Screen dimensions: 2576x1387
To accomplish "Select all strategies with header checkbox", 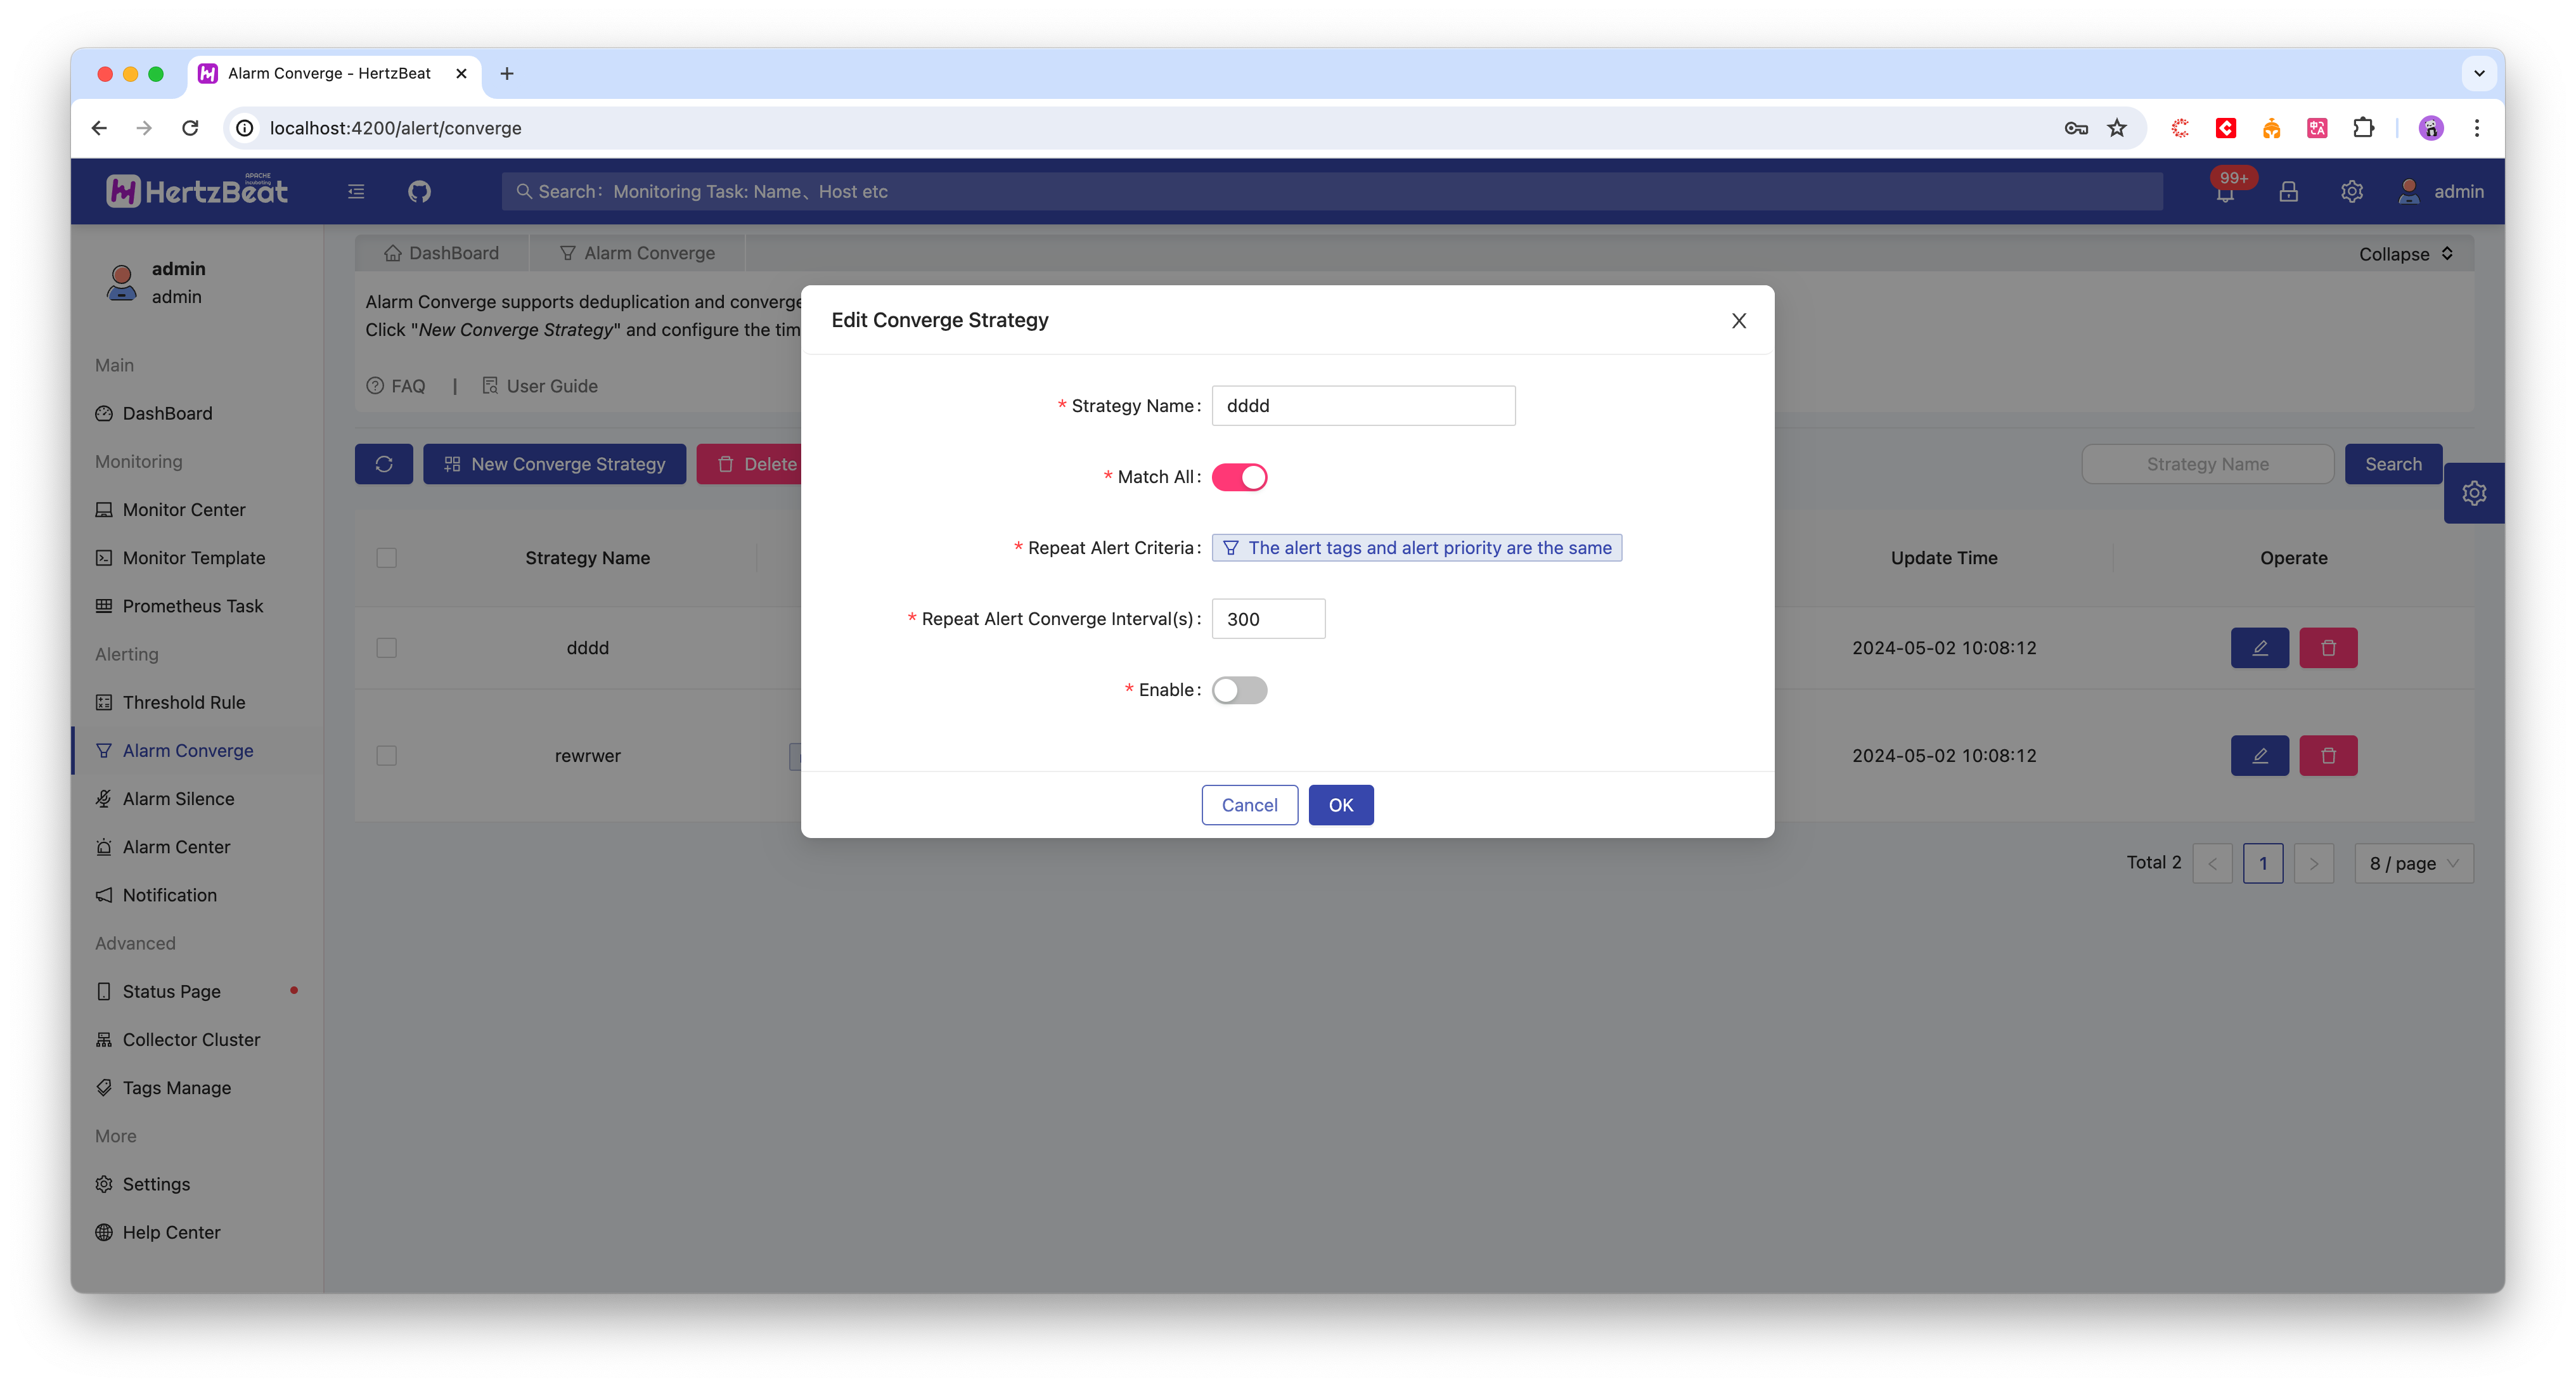I will 387,558.
